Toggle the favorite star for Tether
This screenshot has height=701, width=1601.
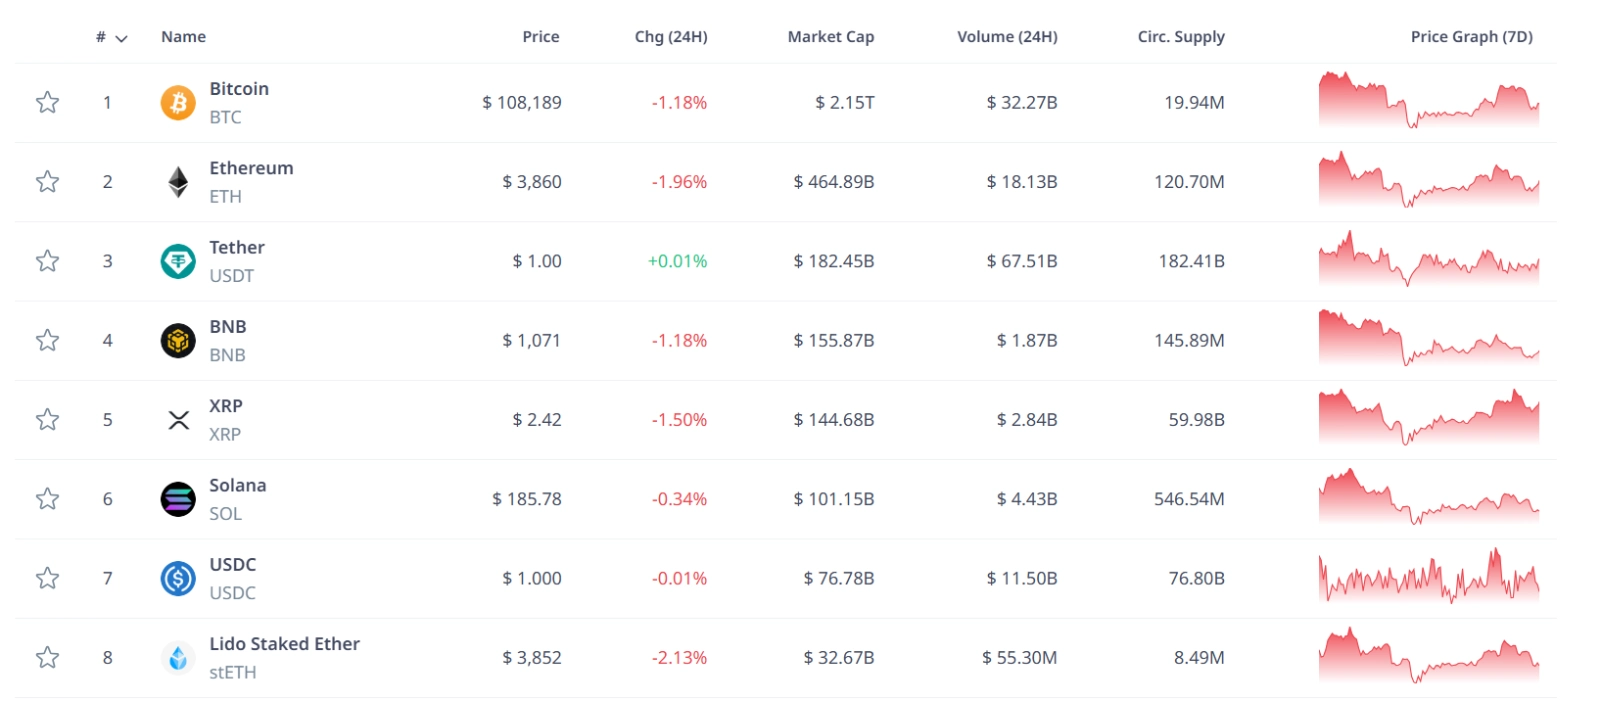[47, 261]
